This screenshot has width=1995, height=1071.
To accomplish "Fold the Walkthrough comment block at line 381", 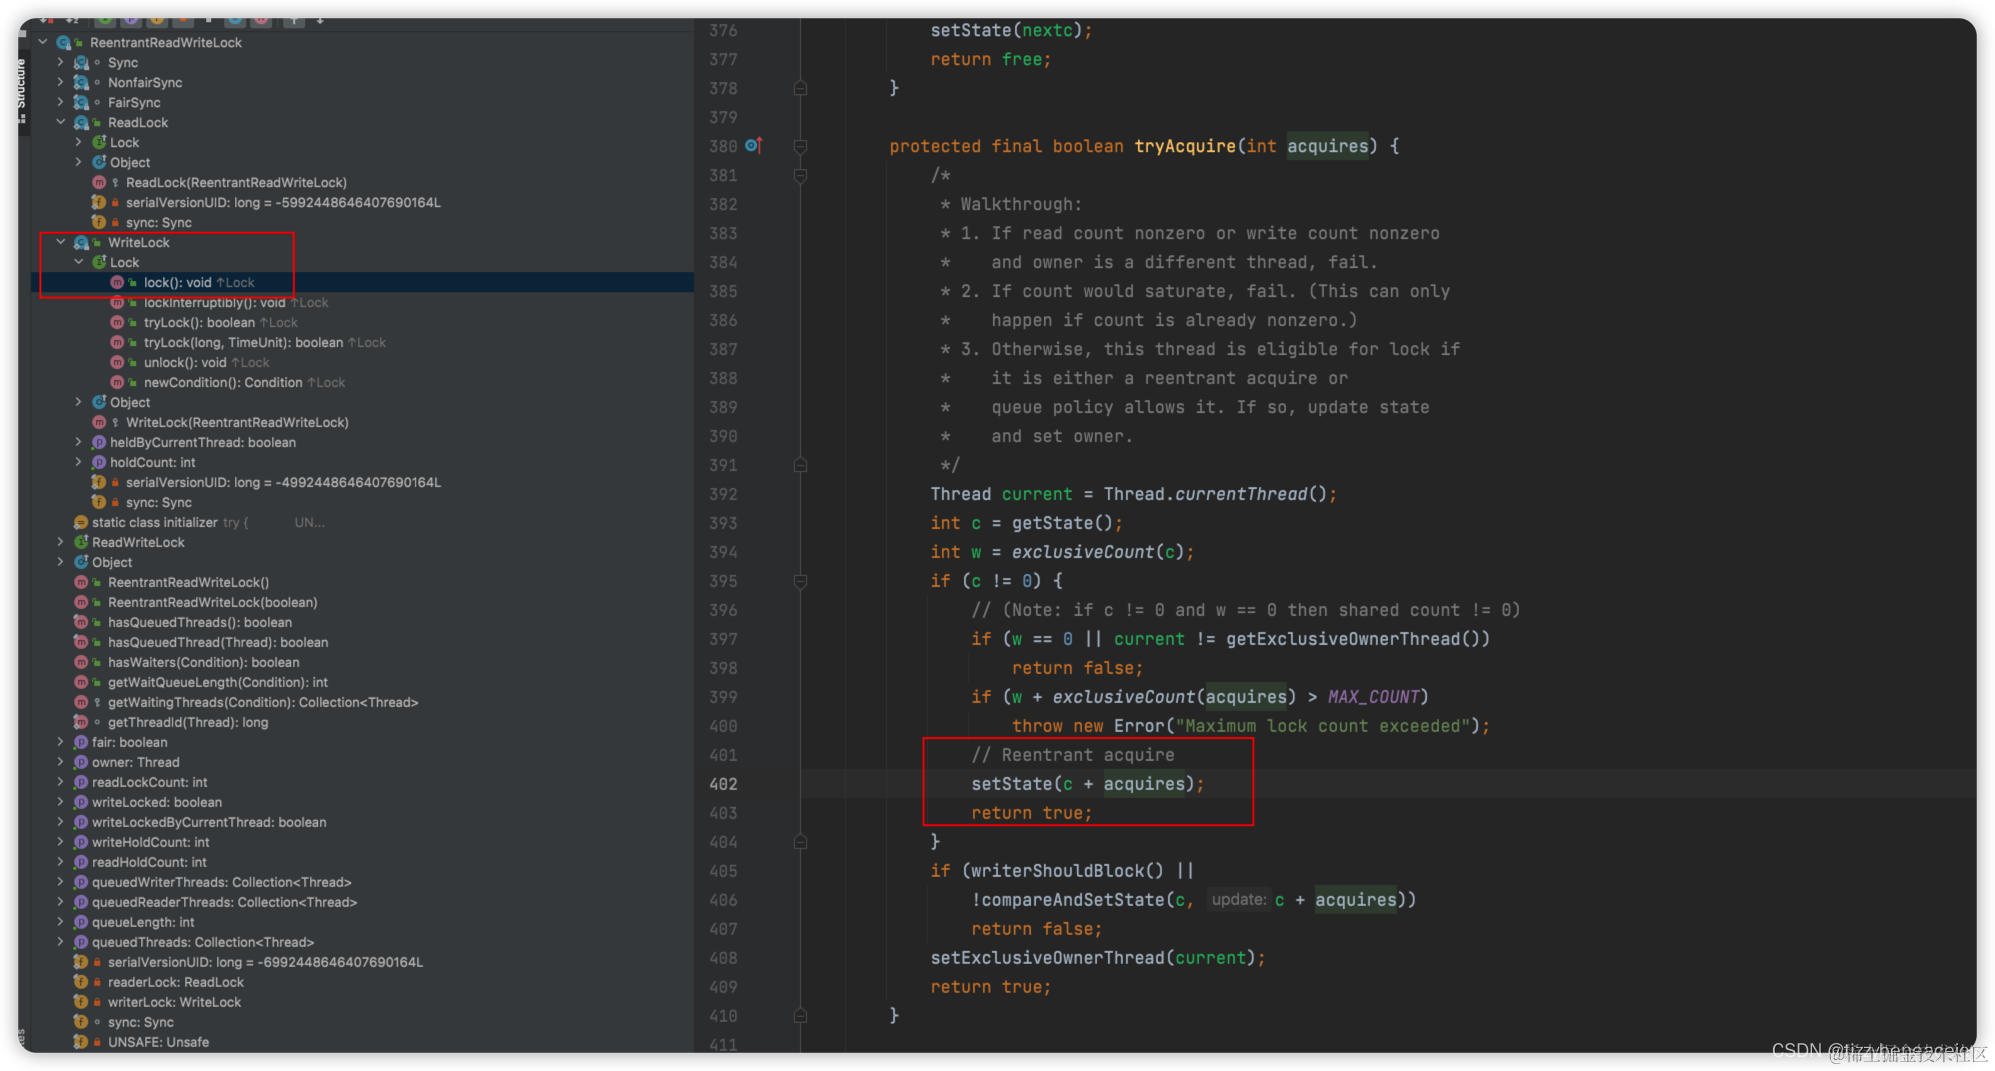I will (800, 175).
